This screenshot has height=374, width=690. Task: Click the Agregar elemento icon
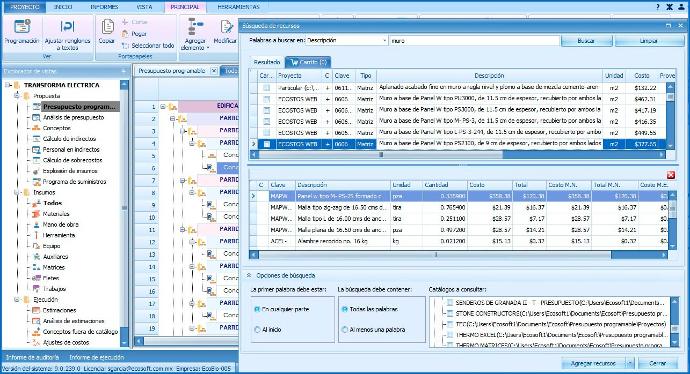[x=195, y=26]
